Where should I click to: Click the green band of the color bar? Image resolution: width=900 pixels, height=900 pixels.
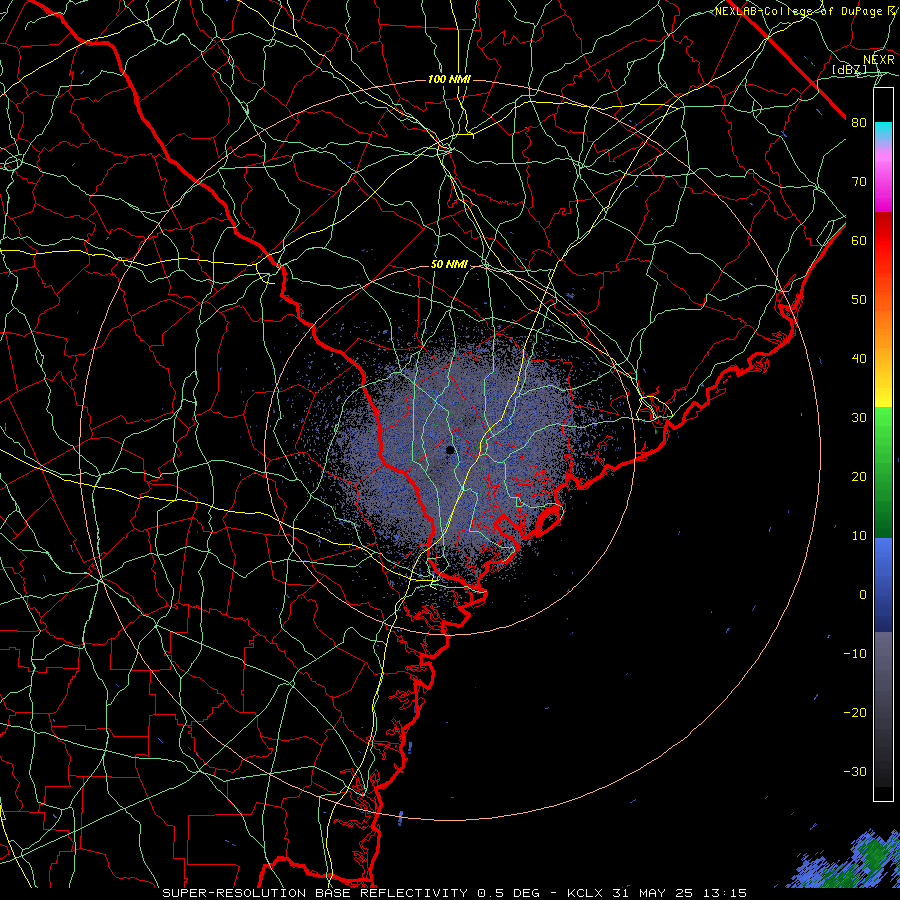[x=883, y=472]
